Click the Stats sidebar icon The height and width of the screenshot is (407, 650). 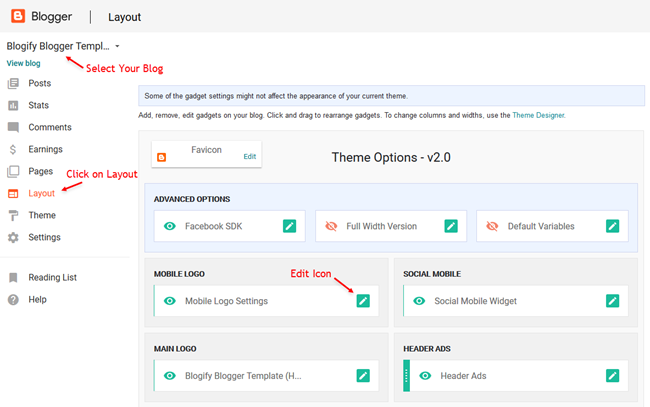point(13,105)
